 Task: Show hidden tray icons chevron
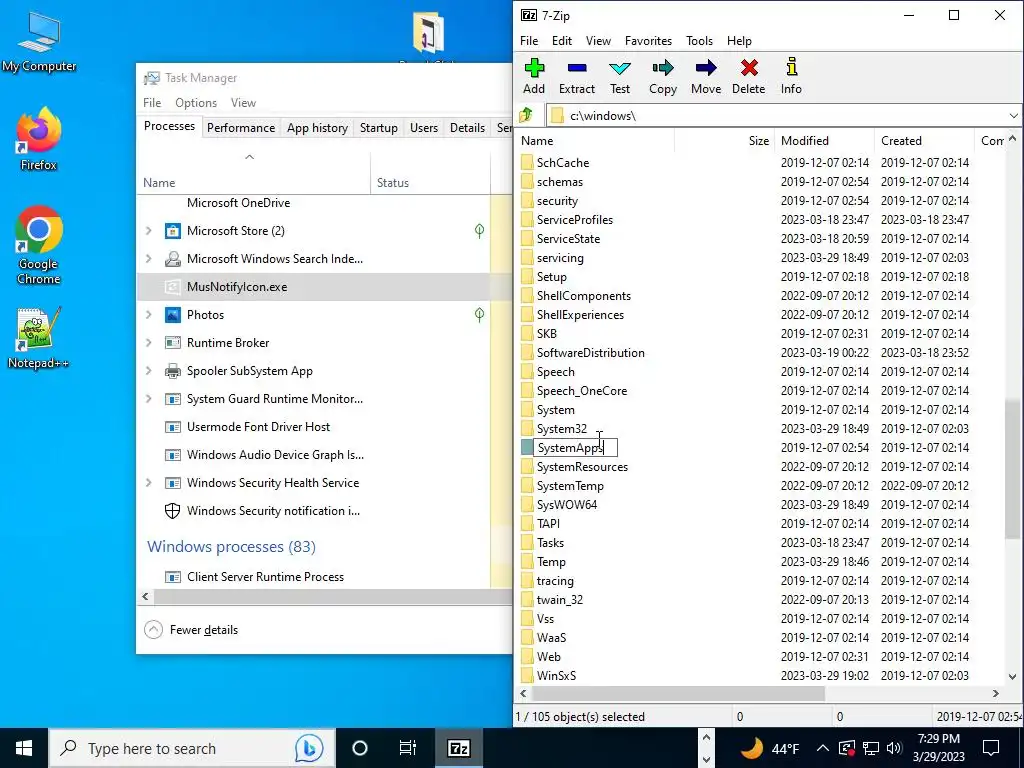click(x=823, y=748)
